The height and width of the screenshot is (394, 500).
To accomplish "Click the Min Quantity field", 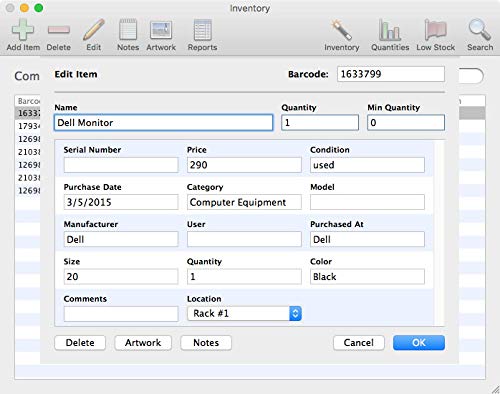I will point(406,123).
